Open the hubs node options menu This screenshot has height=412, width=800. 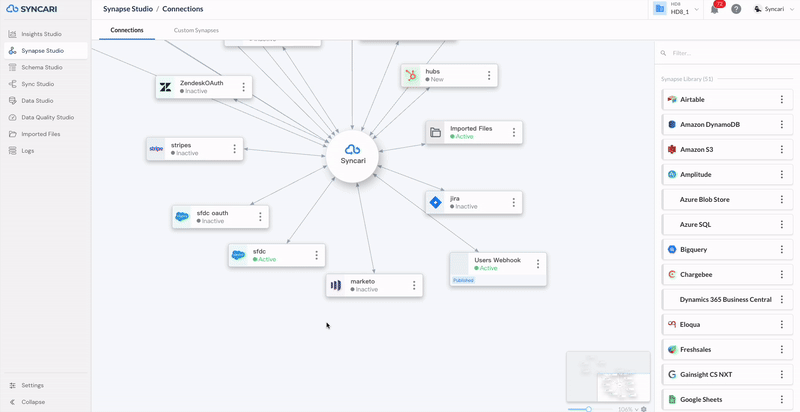[x=489, y=75]
